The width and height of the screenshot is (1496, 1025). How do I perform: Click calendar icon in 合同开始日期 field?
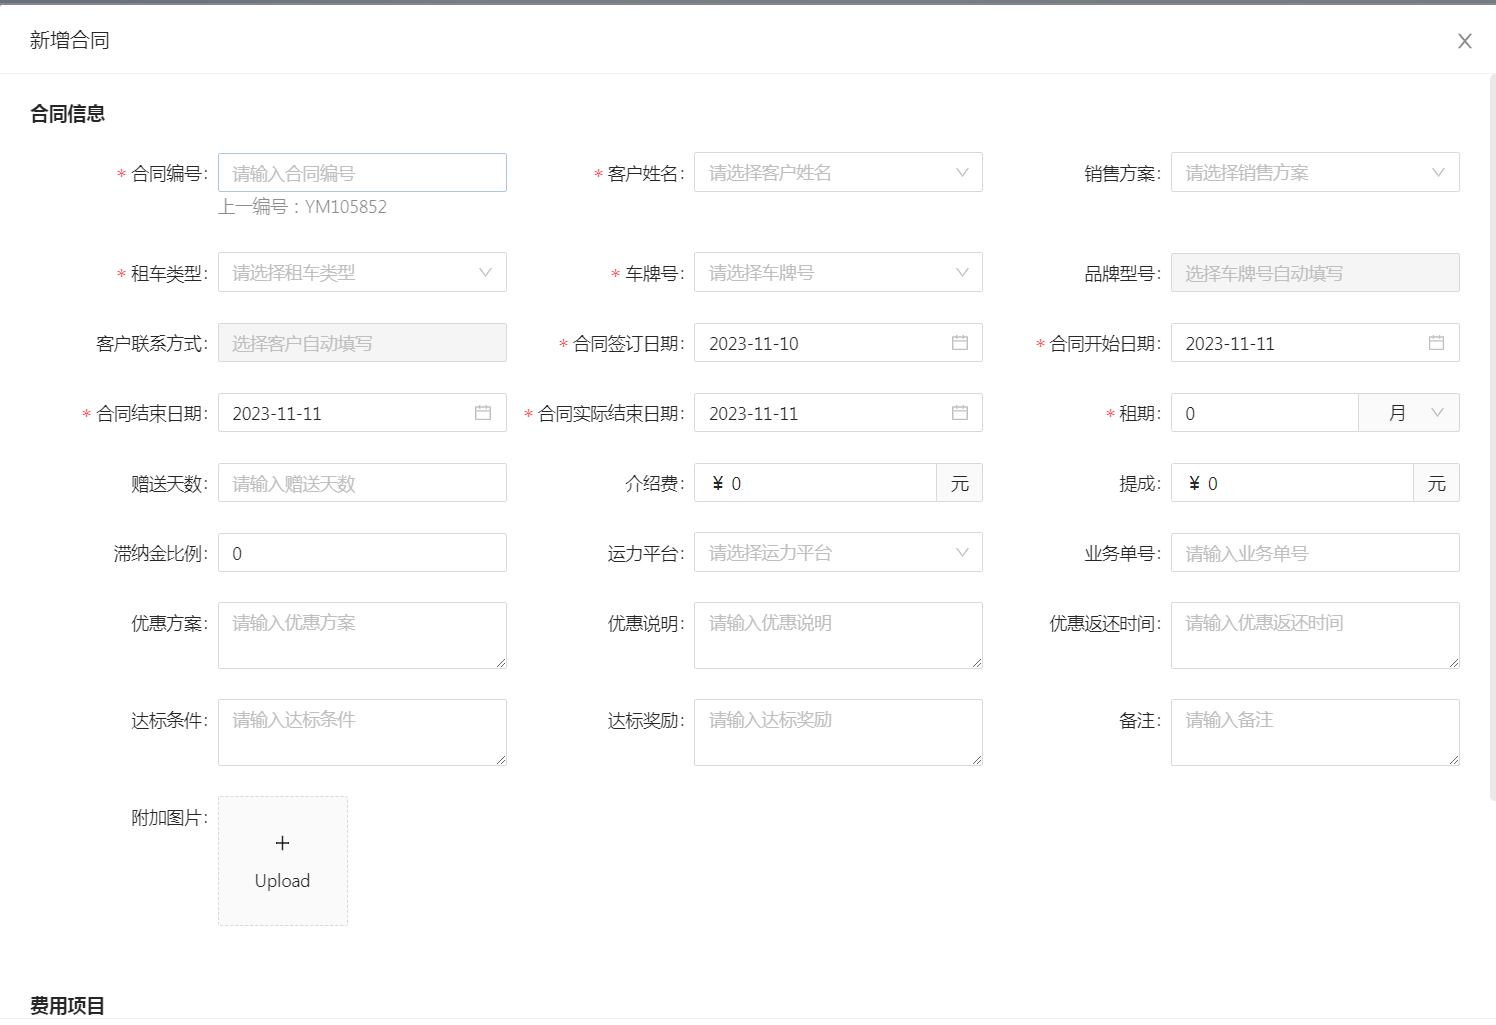pyautogui.click(x=1436, y=343)
